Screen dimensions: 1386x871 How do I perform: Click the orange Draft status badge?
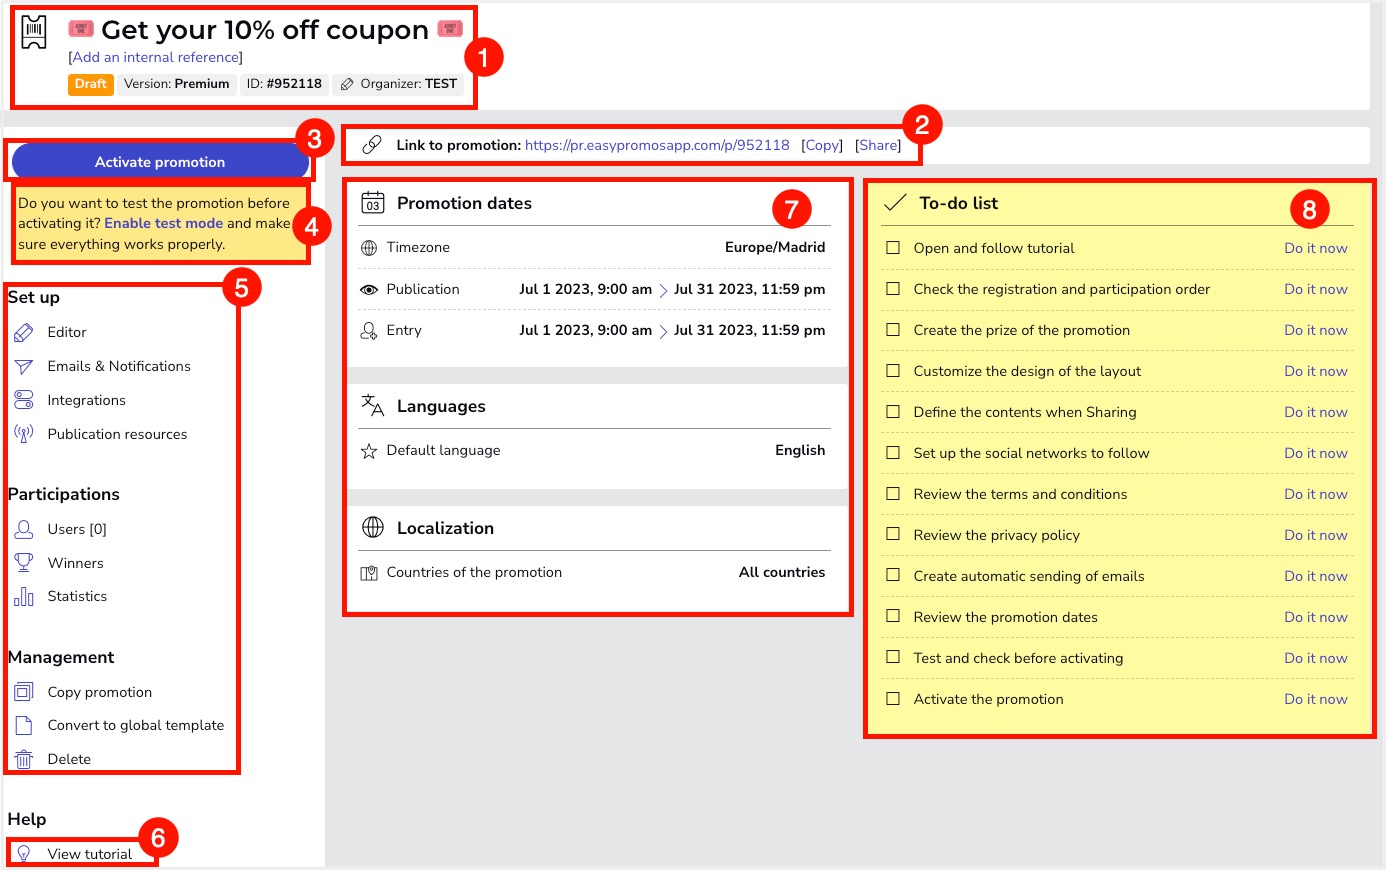click(x=90, y=84)
